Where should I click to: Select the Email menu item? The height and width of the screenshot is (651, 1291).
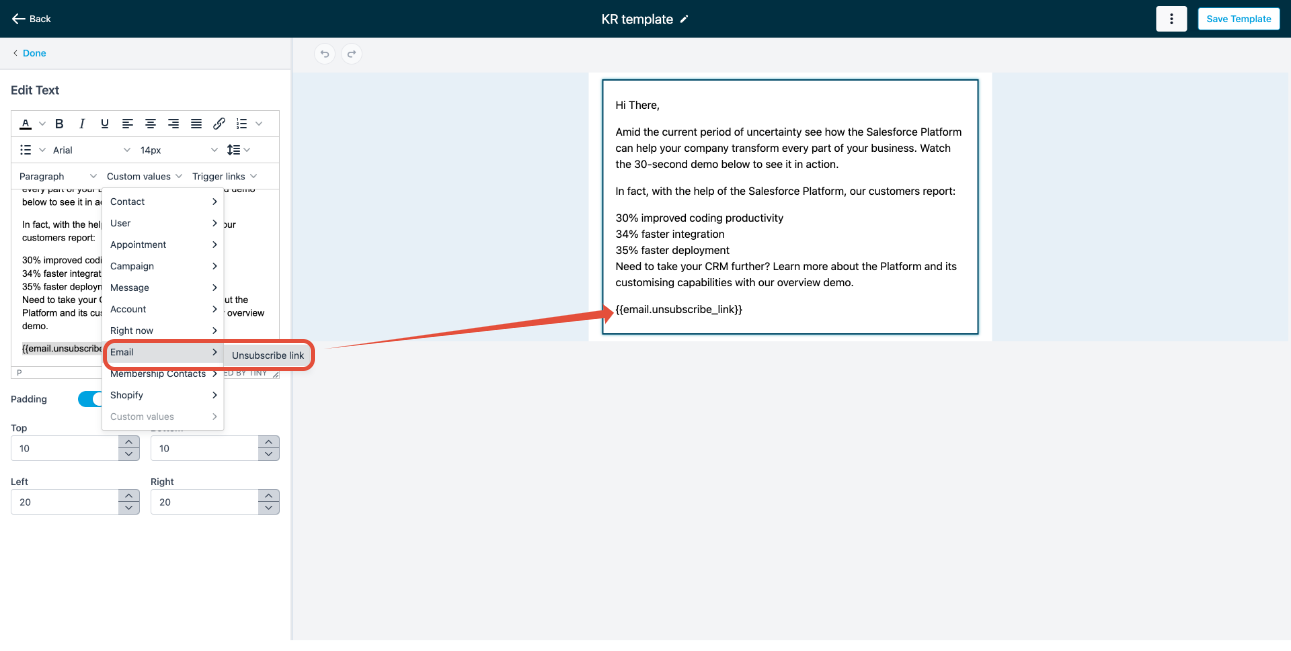(x=163, y=352)
